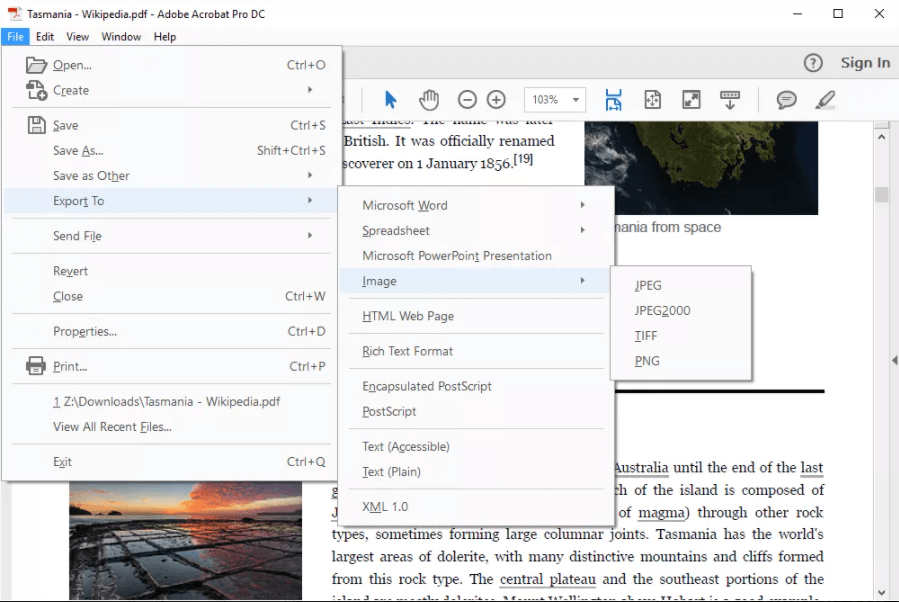Viewport: 899px width, 602px height.
Task: Export image as TIFF
Action: [x=681, y=335]
